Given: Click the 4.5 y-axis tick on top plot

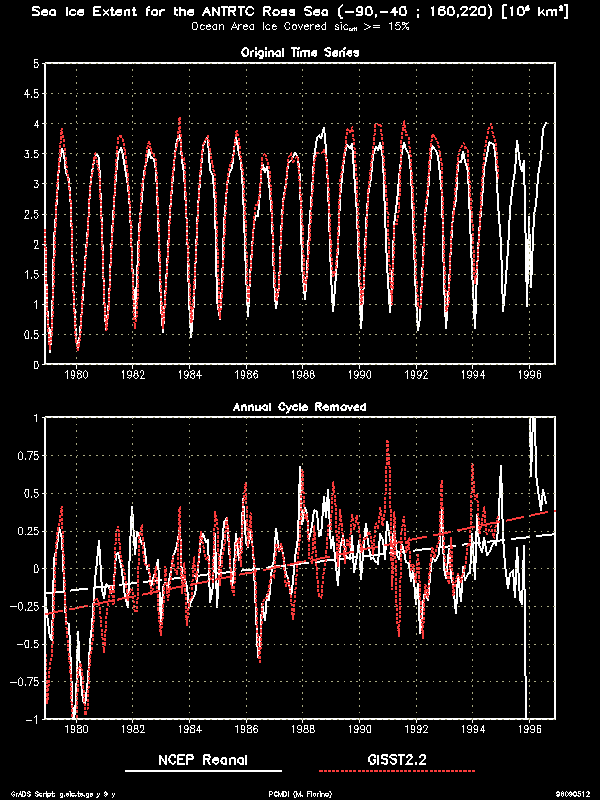Looking at the screenshot, I should tap(30, 94).
